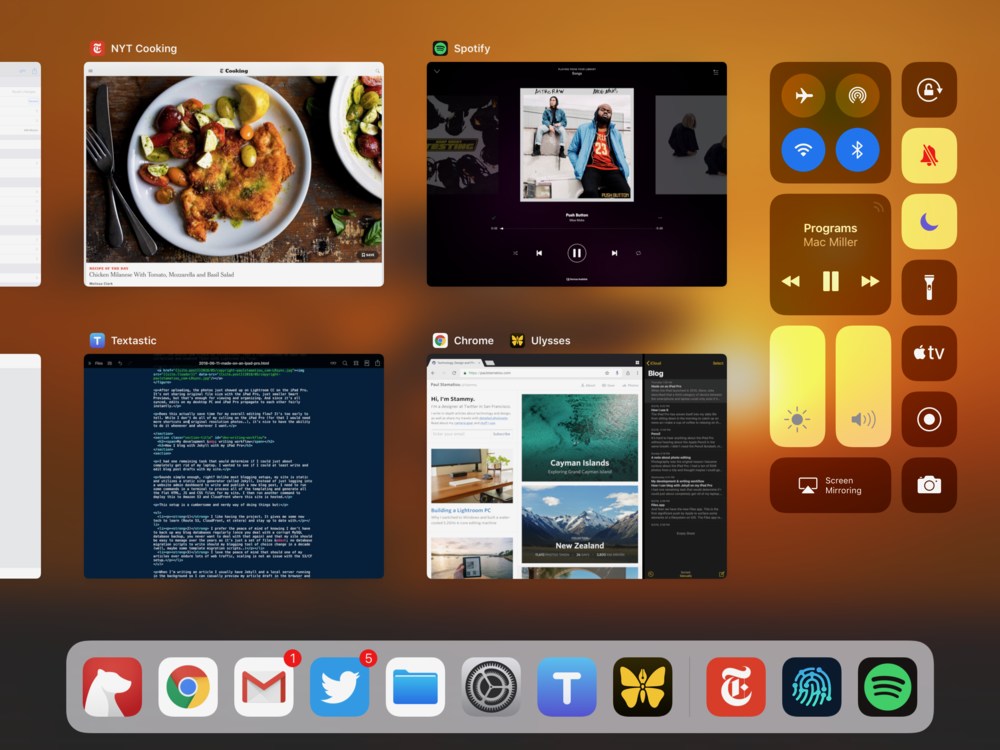Skip to next track in music widget

click(x=870, y=282)
